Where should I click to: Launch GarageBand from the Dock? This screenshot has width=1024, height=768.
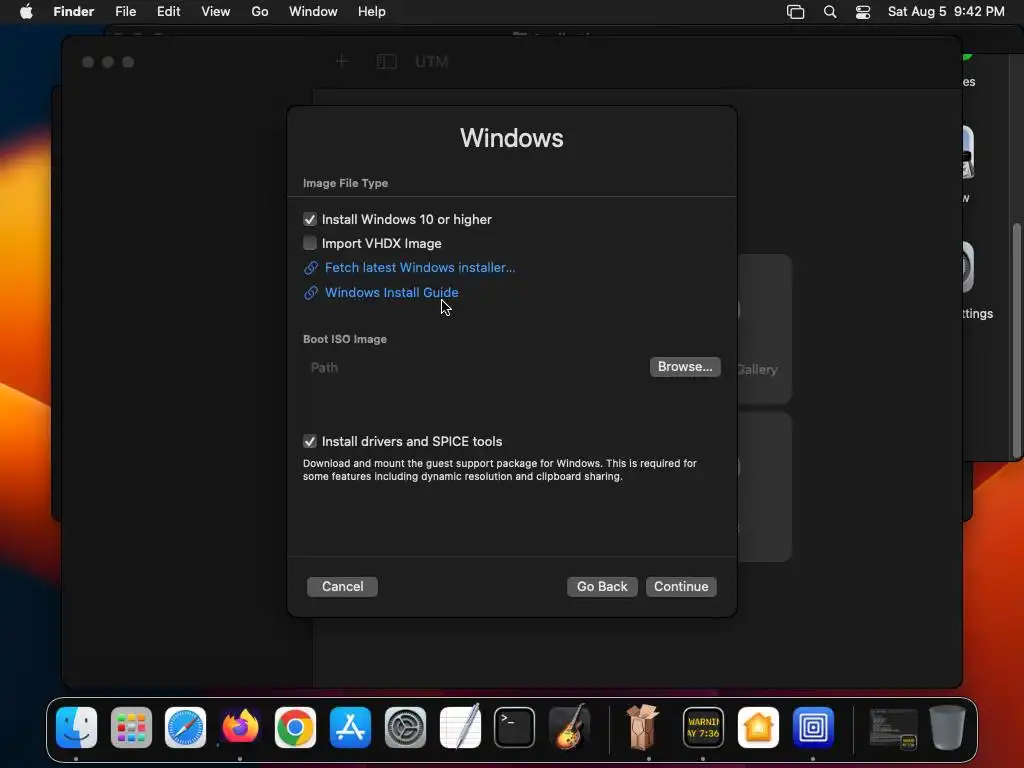pos(569,727)
